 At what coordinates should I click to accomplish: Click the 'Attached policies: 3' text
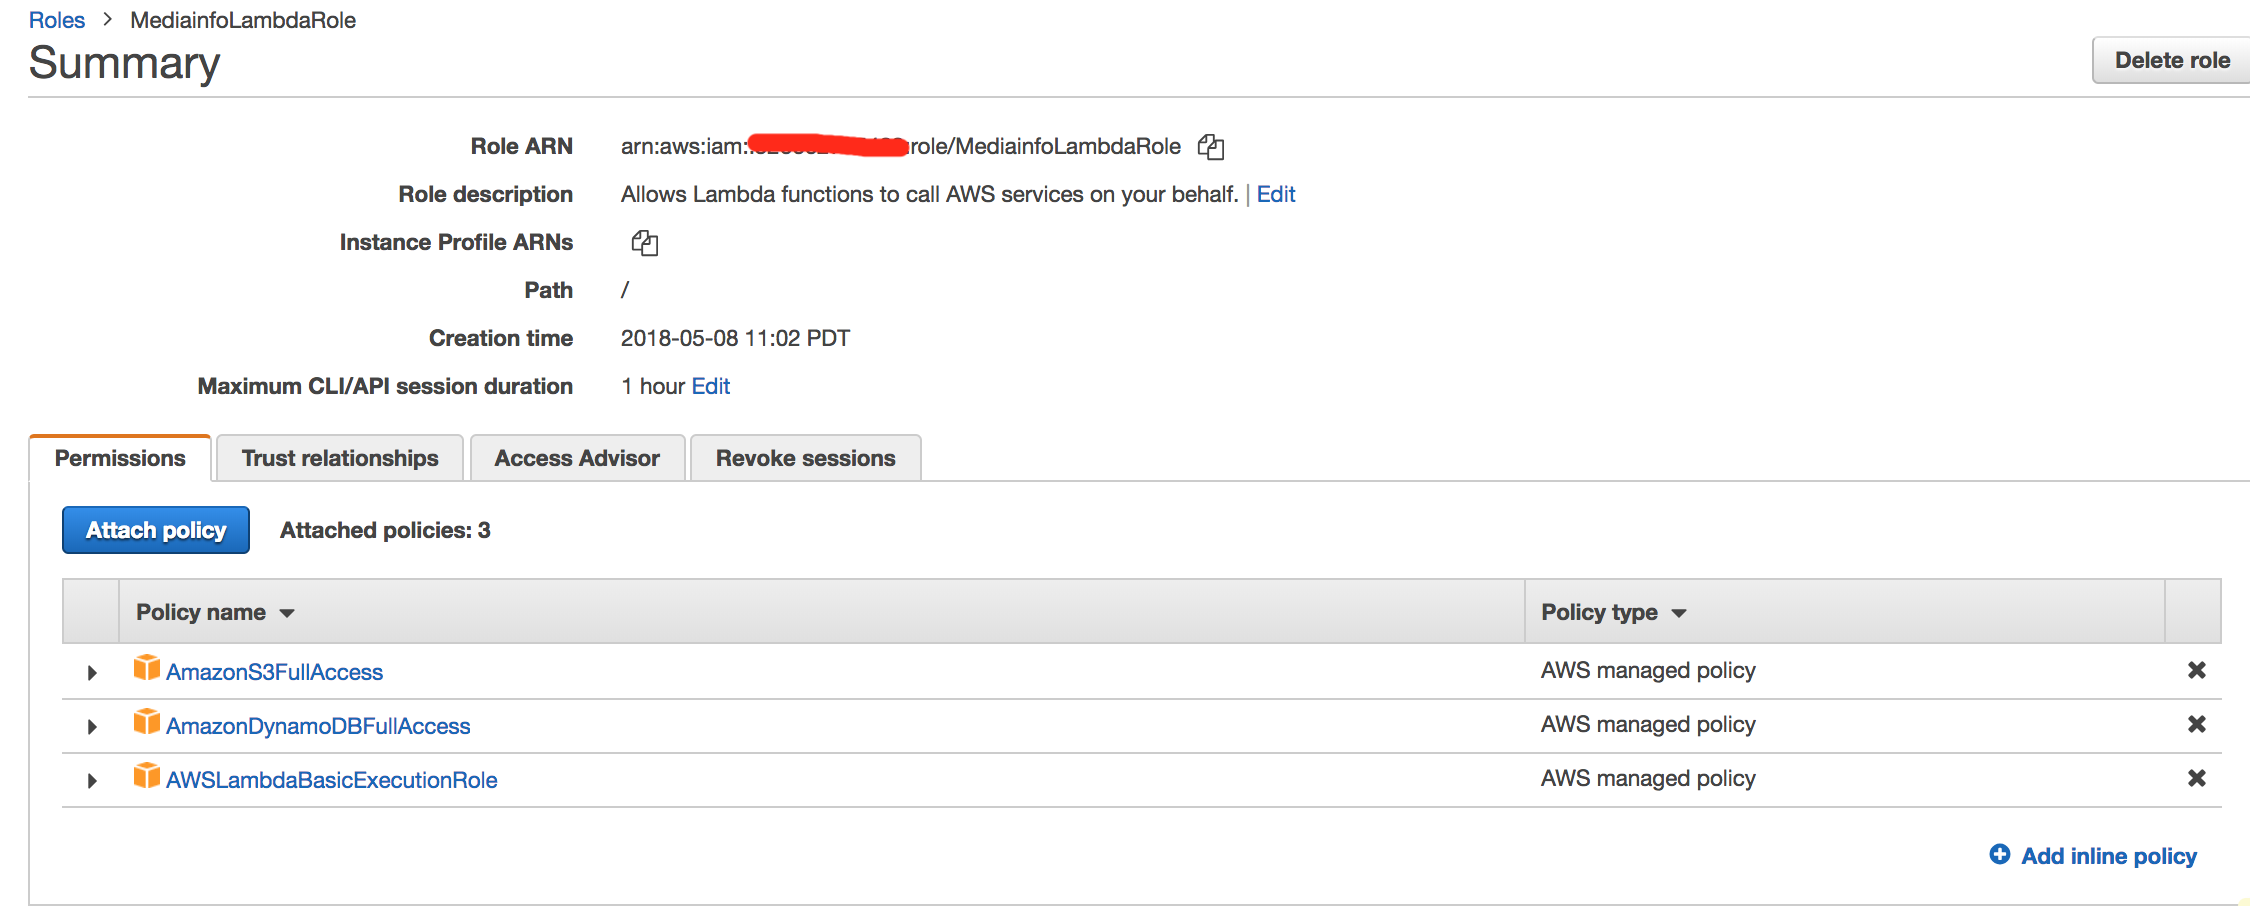pos(385,530)
